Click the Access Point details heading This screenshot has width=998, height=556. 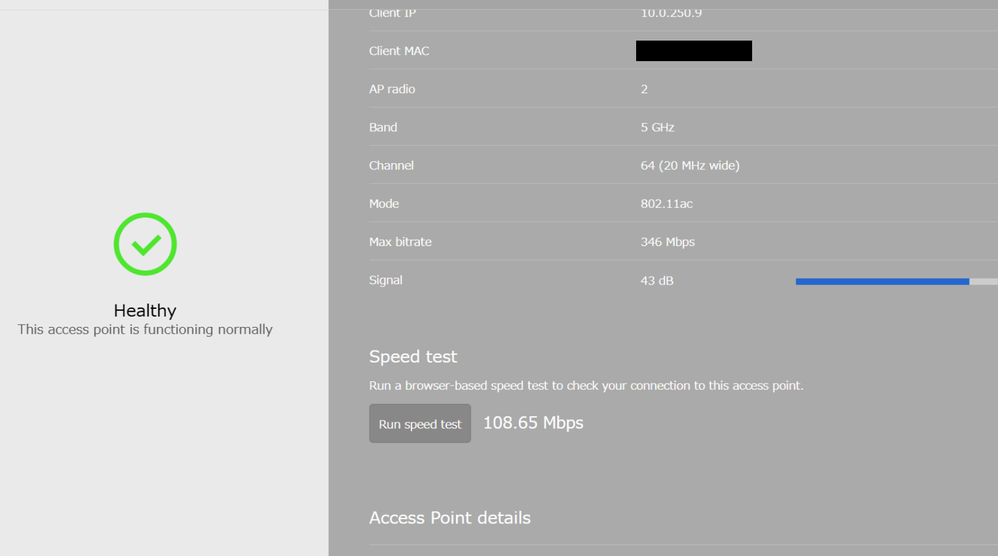450,518
